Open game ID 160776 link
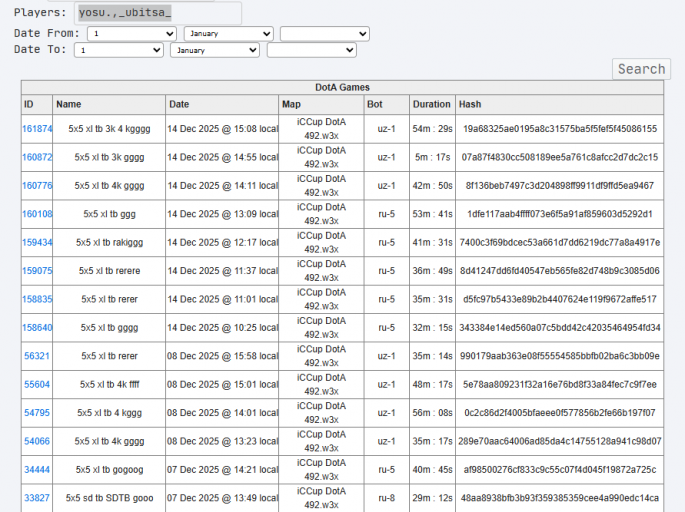The image size is (685, 512). [x=37, y=186]
